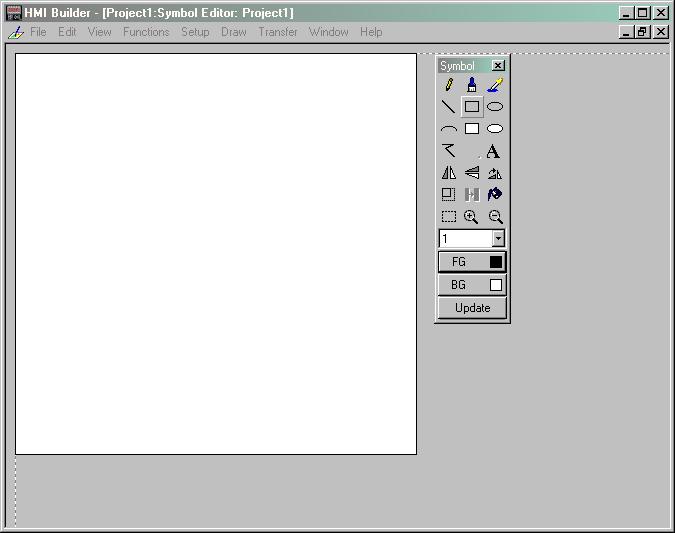Click the square with dashed offset icon

click(449, 195)
